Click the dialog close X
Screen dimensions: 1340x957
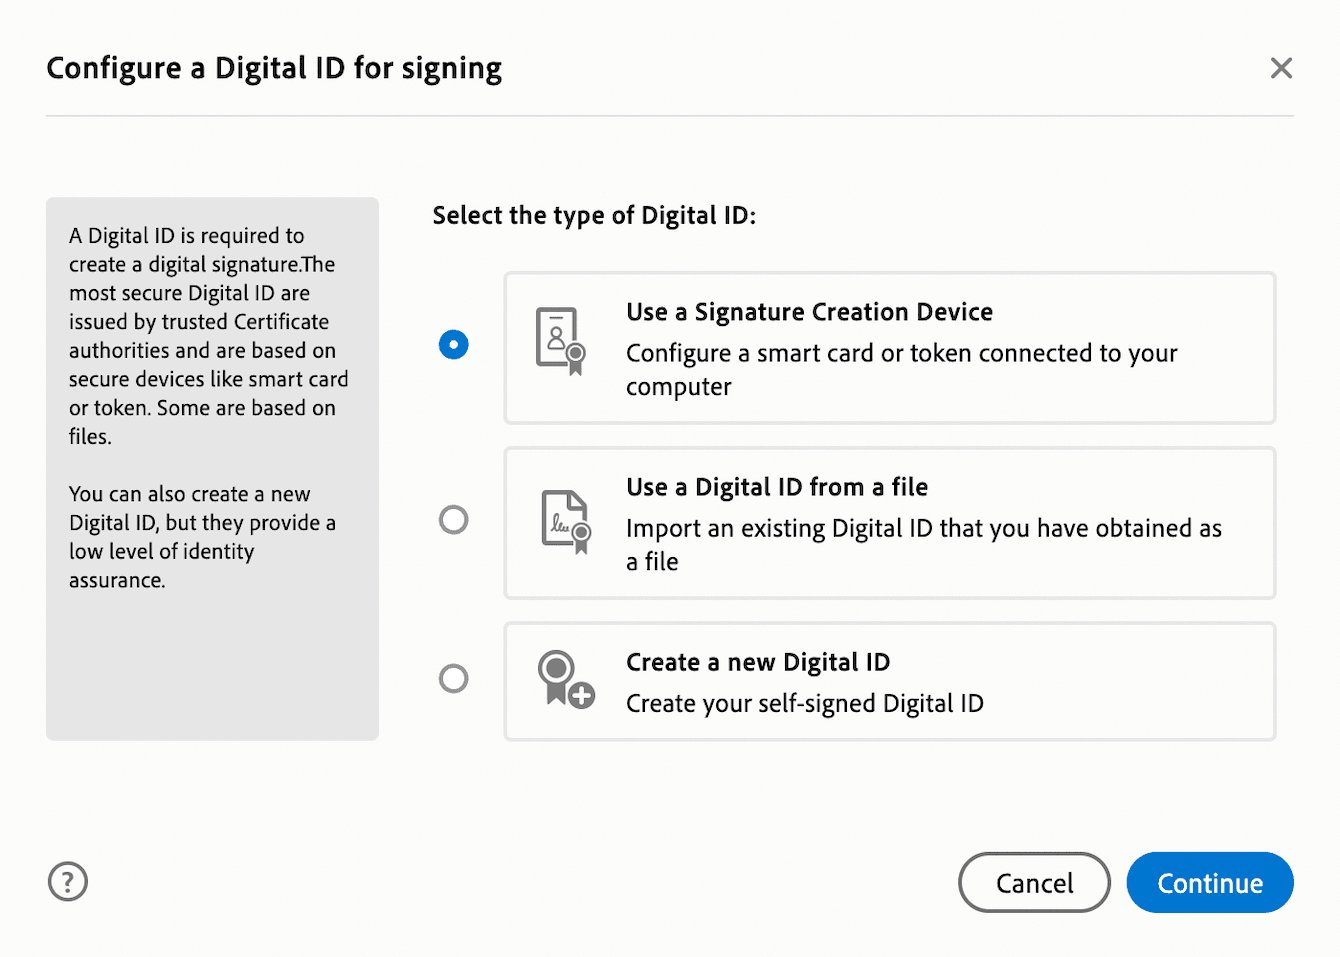pyautogui.click(x=1281, y=67)
